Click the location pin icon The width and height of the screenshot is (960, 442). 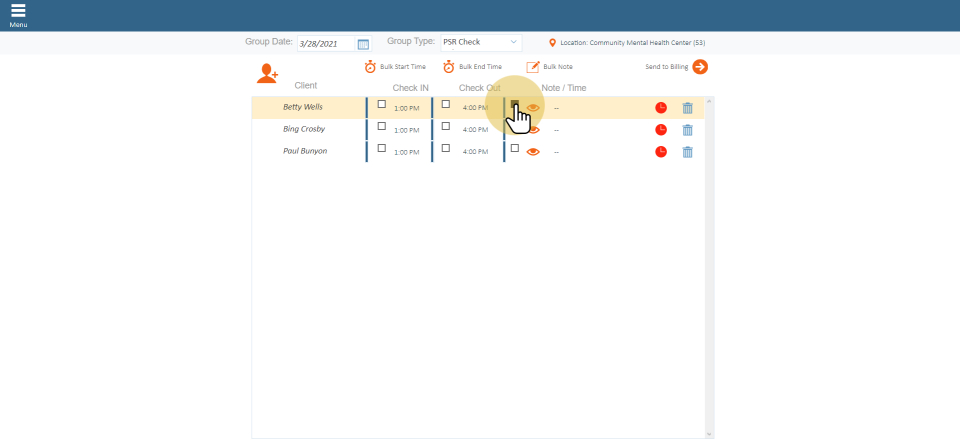pos(552,43)
